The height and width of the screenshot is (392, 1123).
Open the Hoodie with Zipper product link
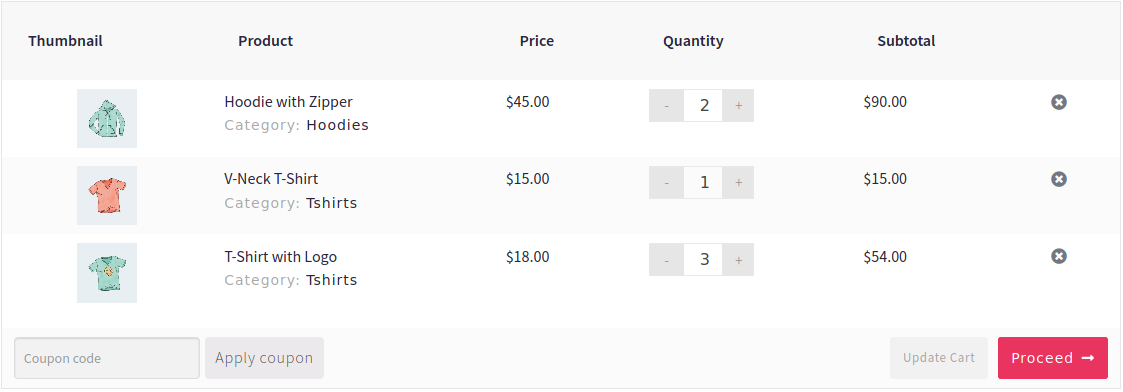[x=289, y=102]
